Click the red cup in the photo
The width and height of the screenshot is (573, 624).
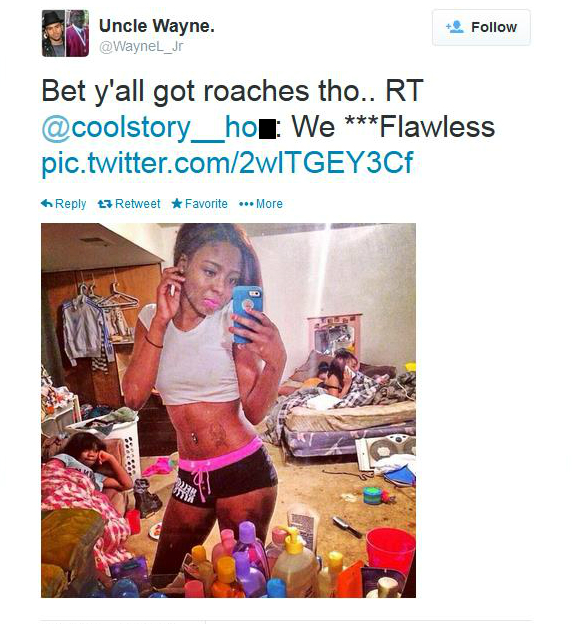(390, 551)
